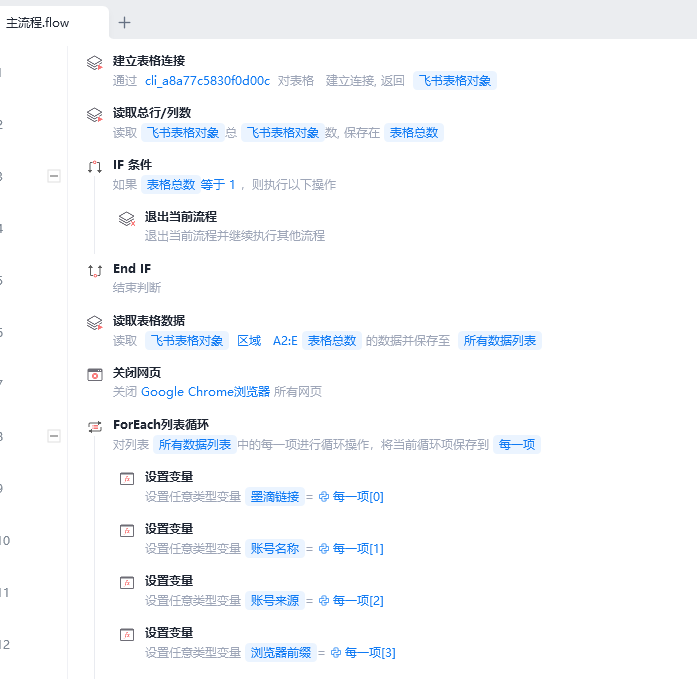Click the 浏览器前缀 variable tag
Image resolution: width=697 pixels, height=679 pixels.
pyautogui.click(x=280, y=653)
